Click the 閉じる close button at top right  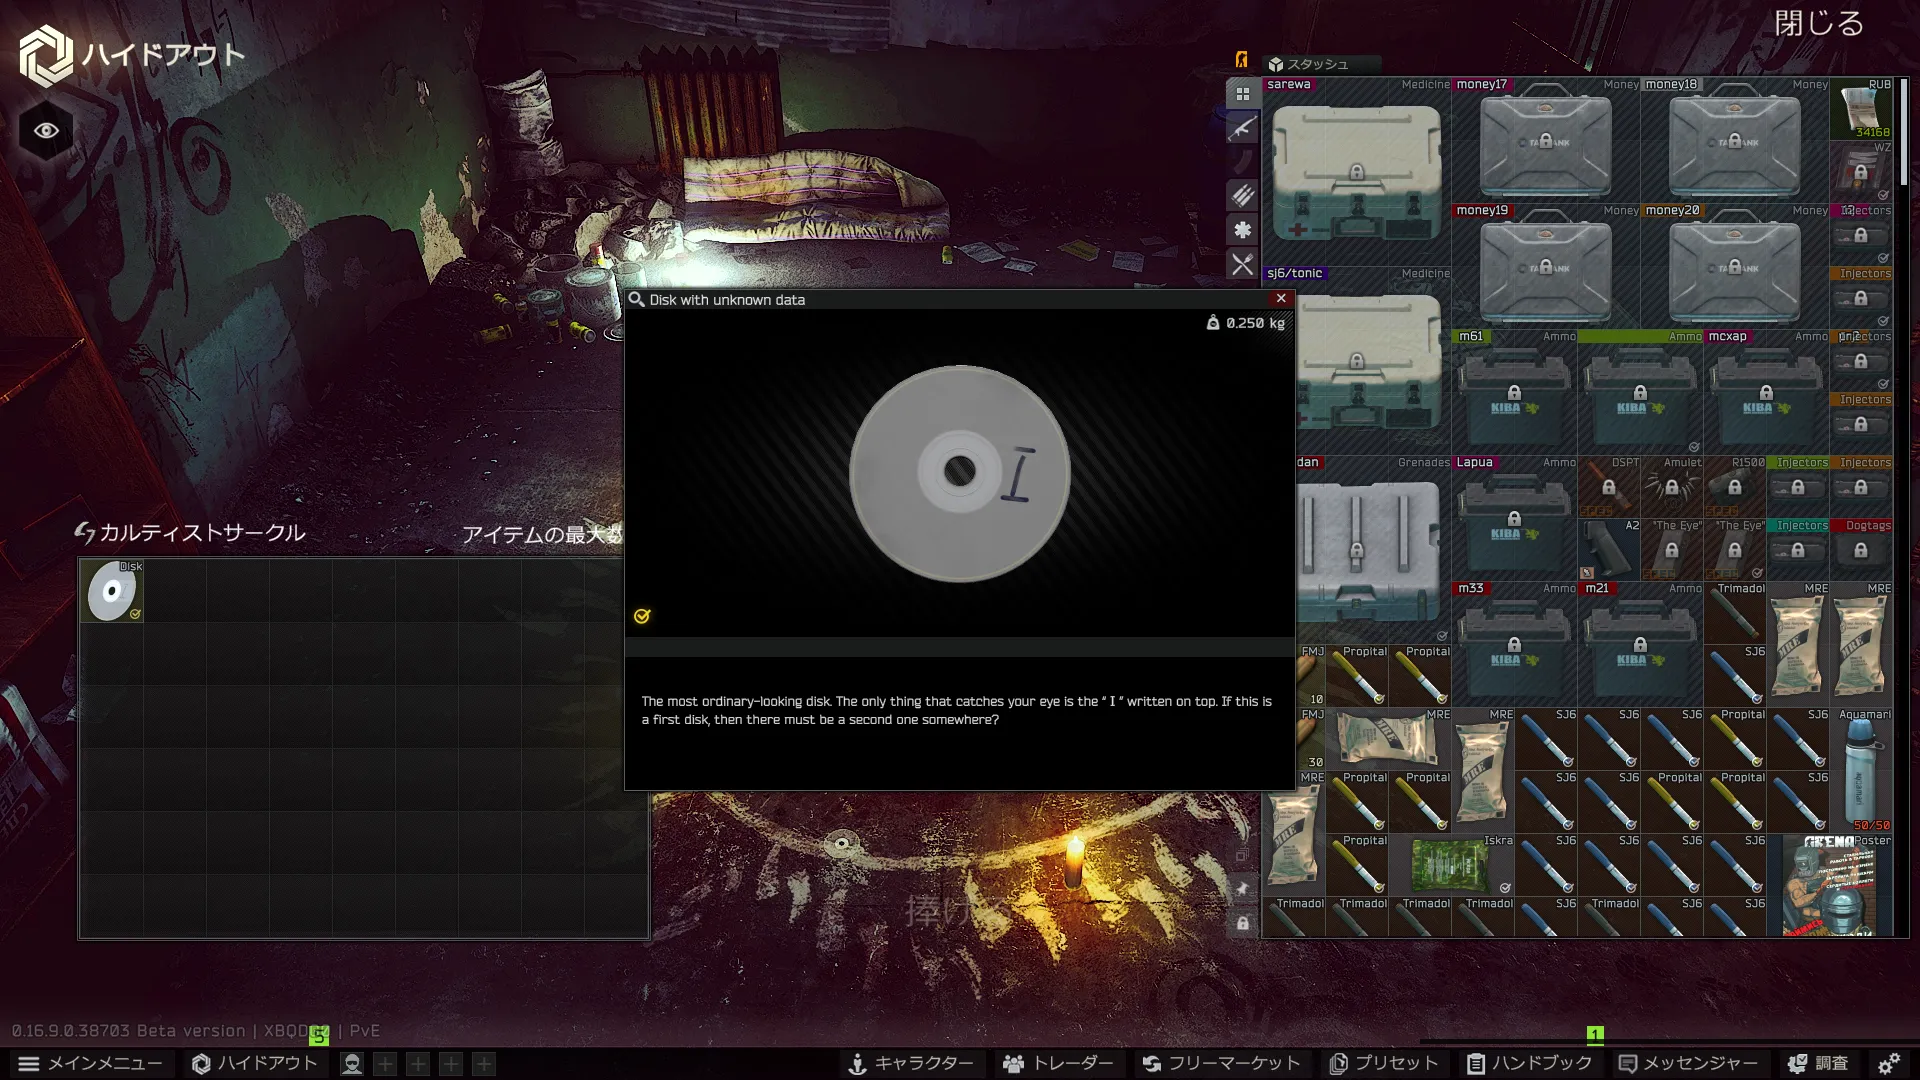point(1819,23)
